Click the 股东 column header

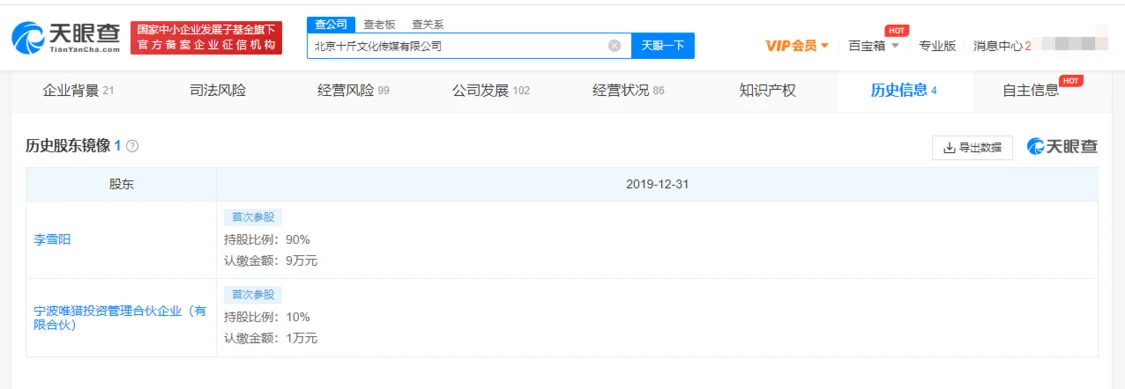[x=121, y=184]
